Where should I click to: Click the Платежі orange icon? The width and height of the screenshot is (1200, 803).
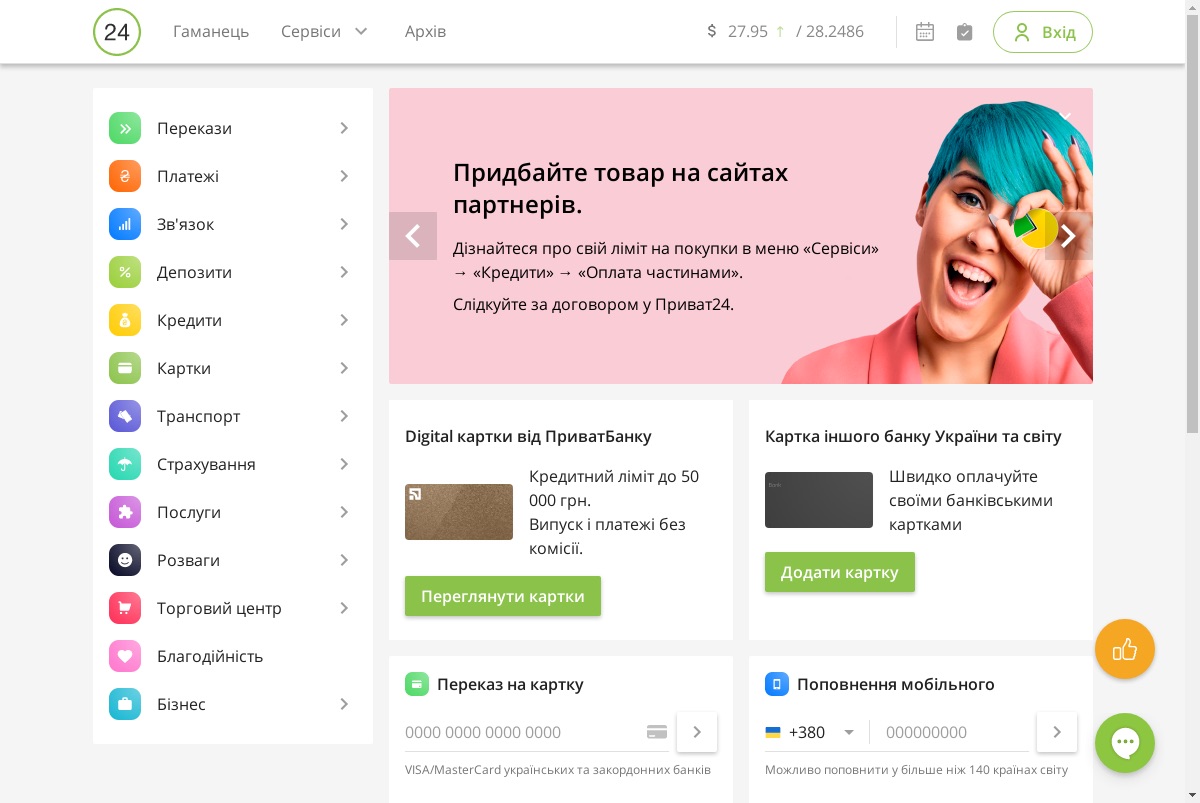coord(125,176)
